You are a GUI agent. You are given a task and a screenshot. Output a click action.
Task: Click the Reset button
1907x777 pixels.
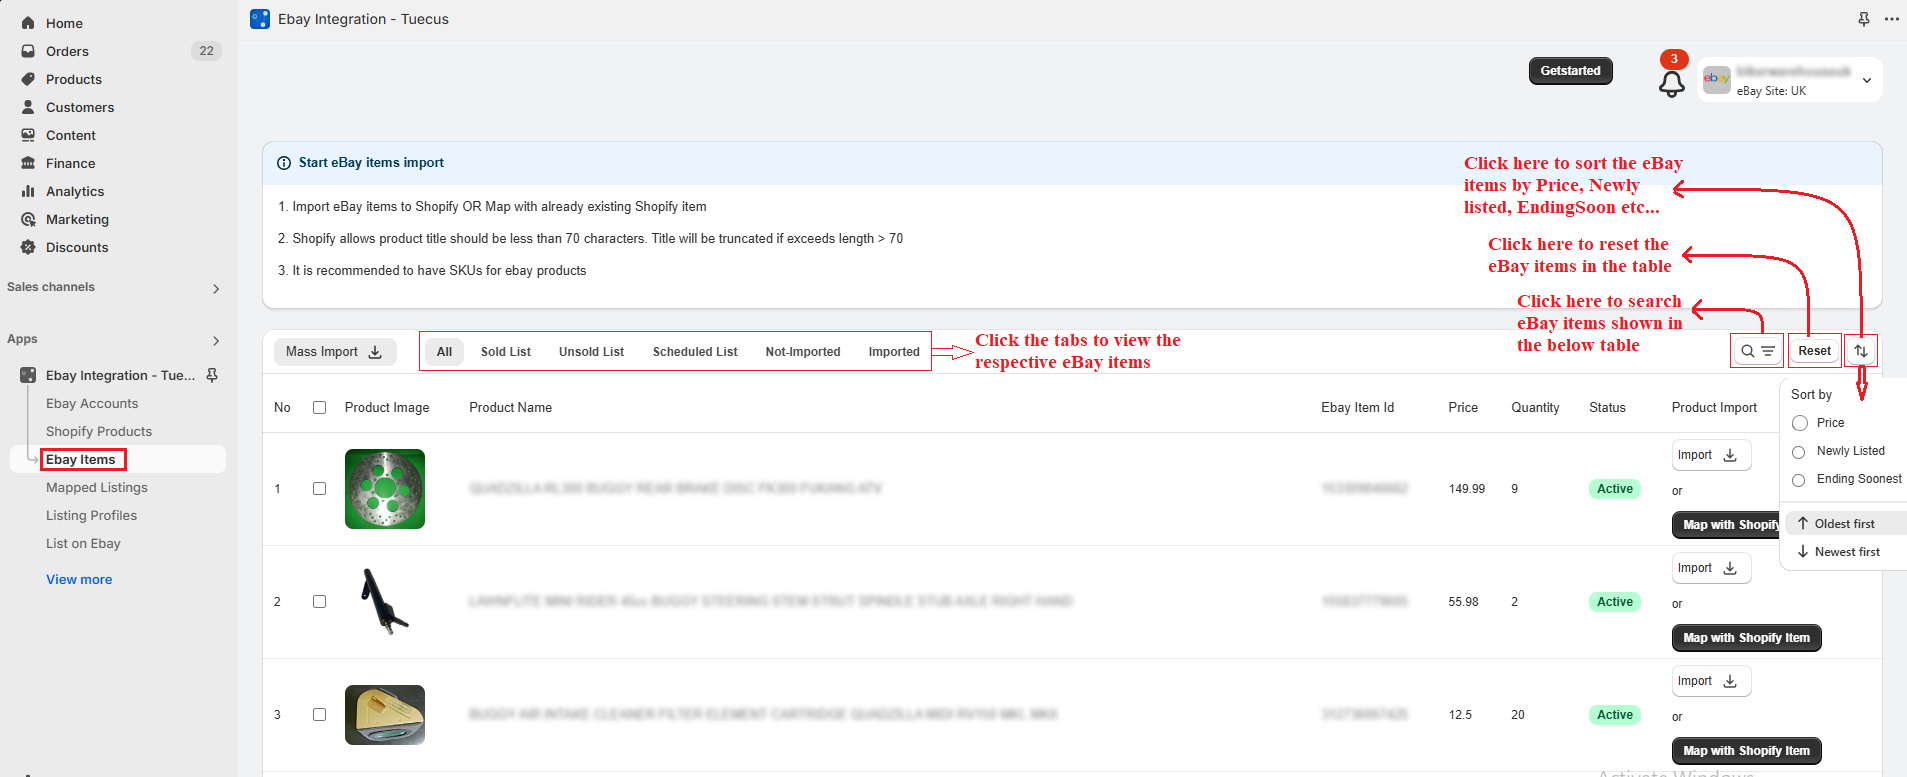point(1814,351)
